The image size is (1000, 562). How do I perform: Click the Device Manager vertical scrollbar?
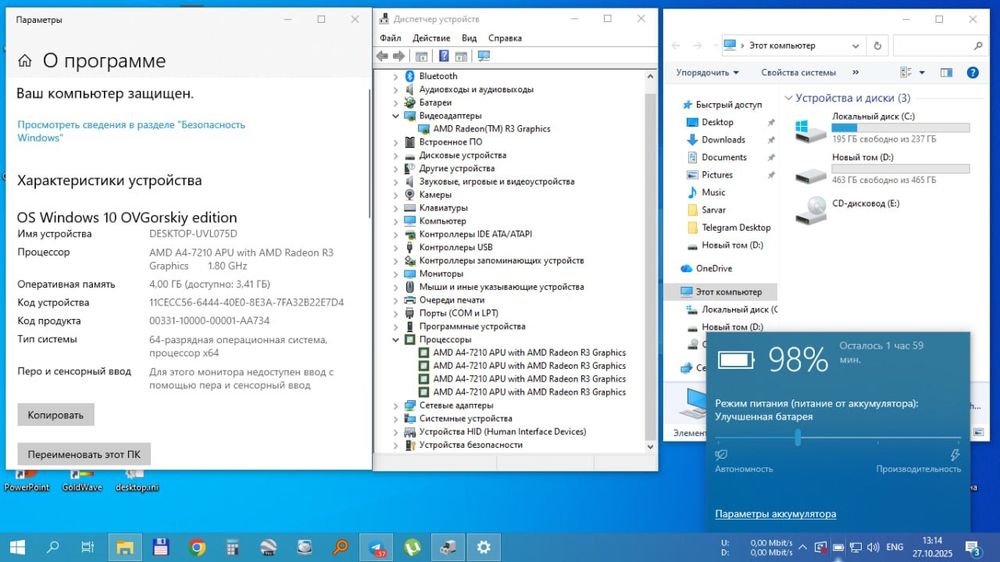point(650,262)
